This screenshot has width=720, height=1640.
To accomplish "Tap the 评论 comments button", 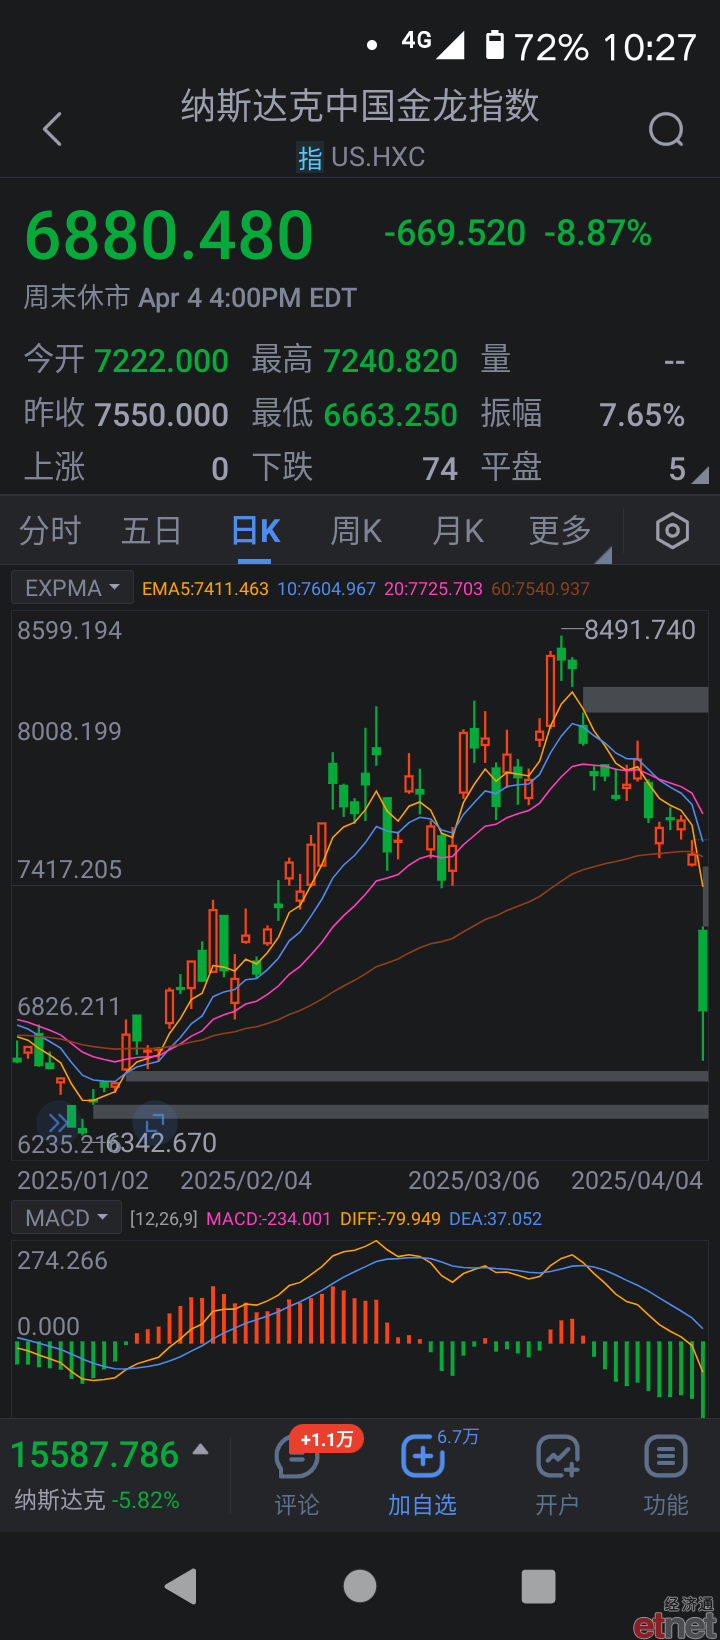I will point(297,1505).
